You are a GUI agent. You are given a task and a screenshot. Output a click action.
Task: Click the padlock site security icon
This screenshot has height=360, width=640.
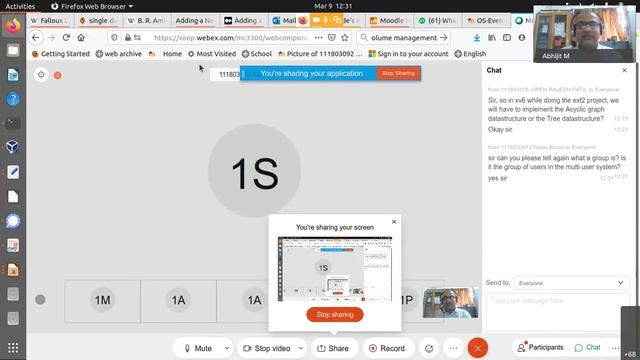128,38
